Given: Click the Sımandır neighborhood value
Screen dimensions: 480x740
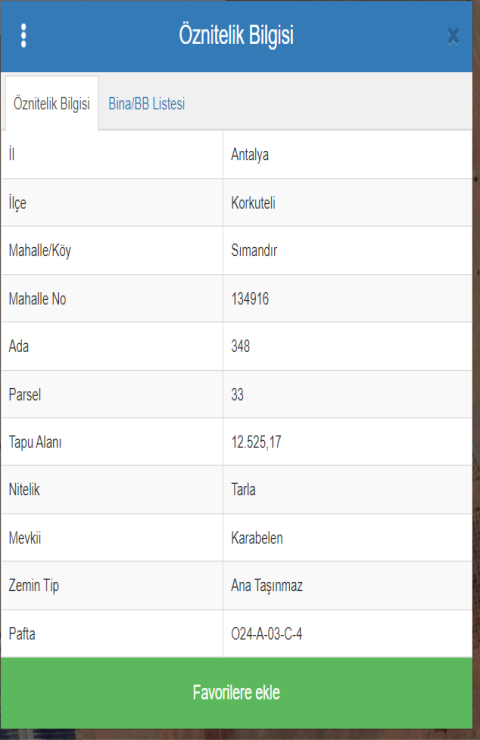Looking at the screenshot, I should tap(254, 251).
